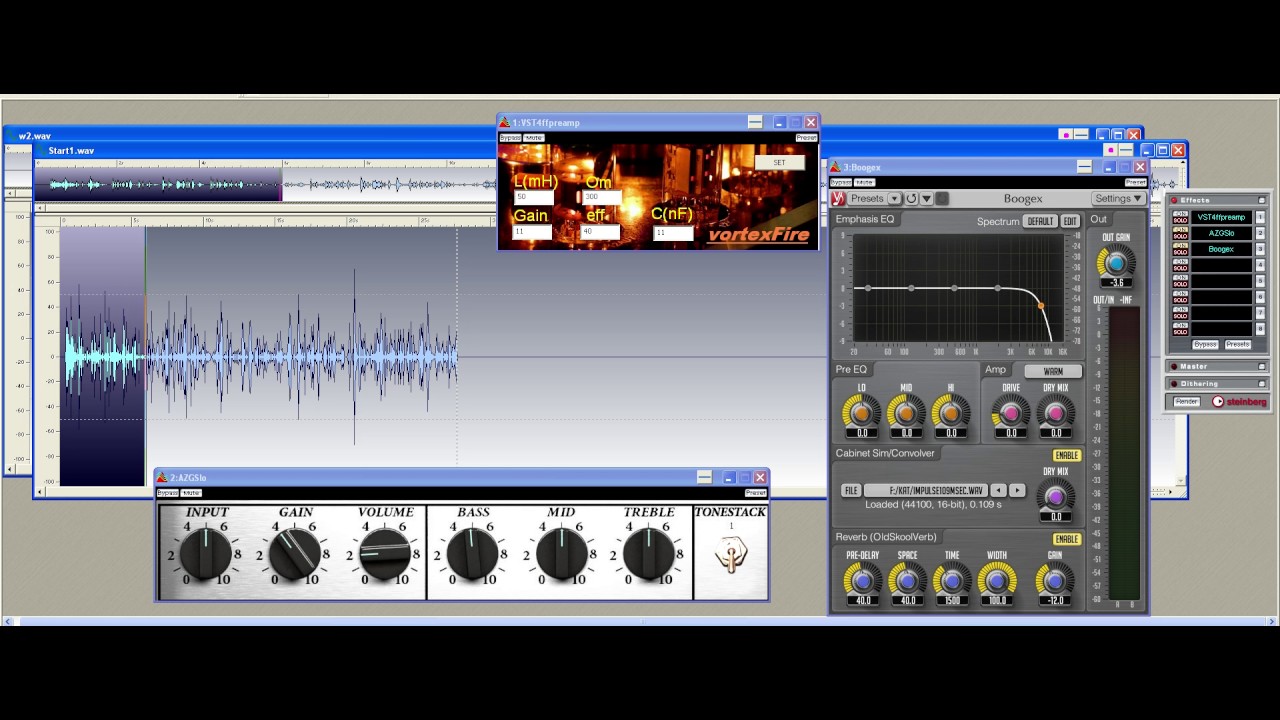Click the BASS knob on AZGSlo amp
Image resolution: width=1280 pixels, height=720 pixels.
click(x=473, y=554)
